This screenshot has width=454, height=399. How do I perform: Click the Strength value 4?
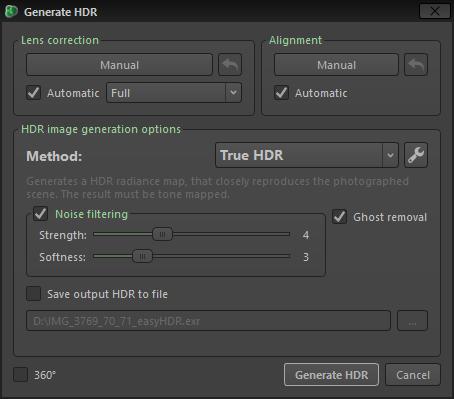coord(306,235)
